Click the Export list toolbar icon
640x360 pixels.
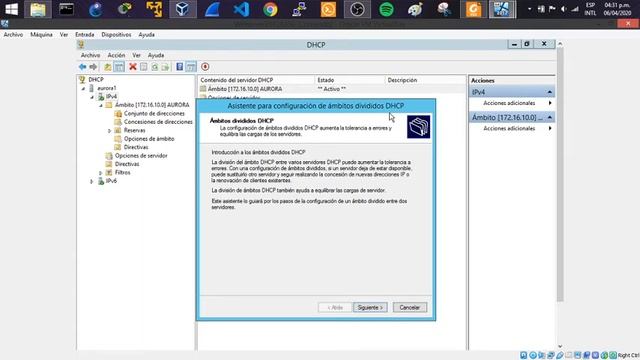tap(165, 67)
